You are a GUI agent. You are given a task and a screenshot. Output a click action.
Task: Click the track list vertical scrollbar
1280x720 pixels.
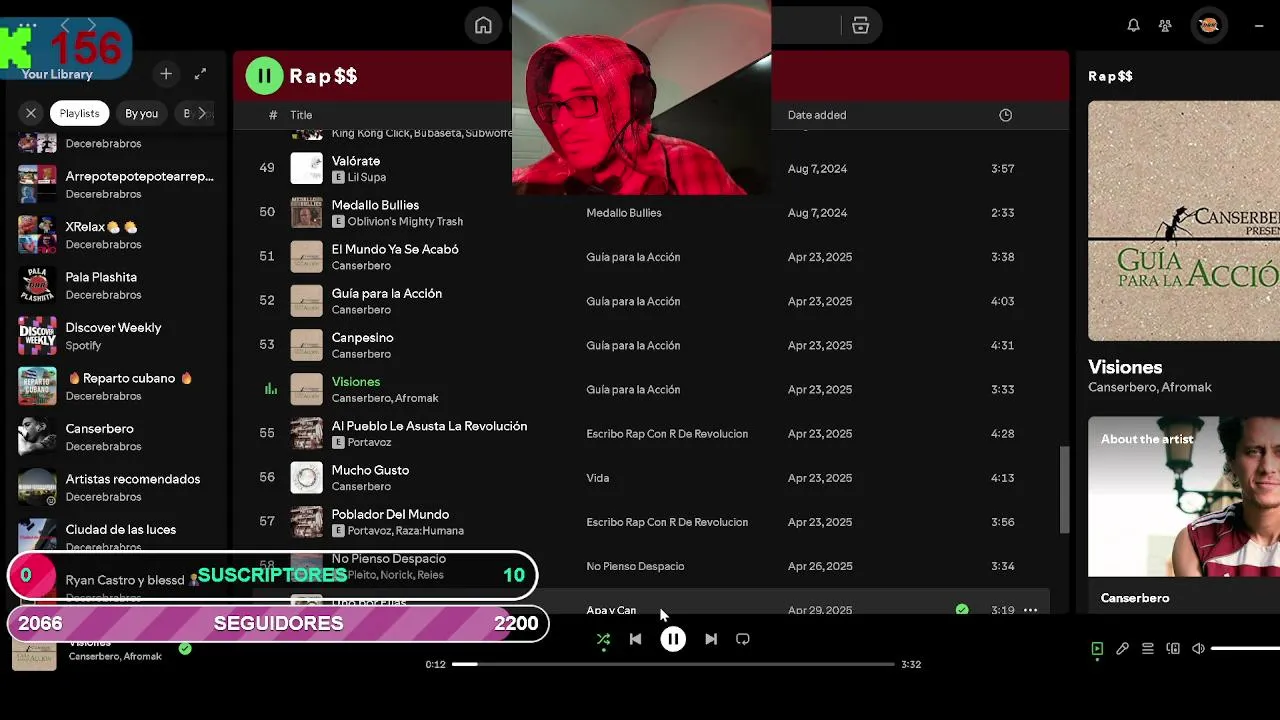(x=1065, y=490)
